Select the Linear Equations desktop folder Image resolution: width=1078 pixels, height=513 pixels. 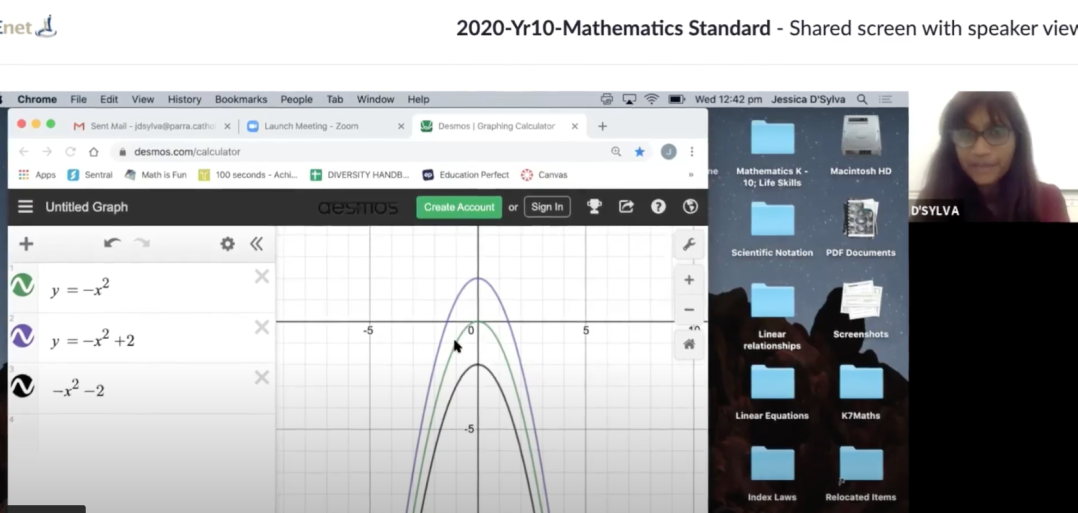click(x=772, y=391)
